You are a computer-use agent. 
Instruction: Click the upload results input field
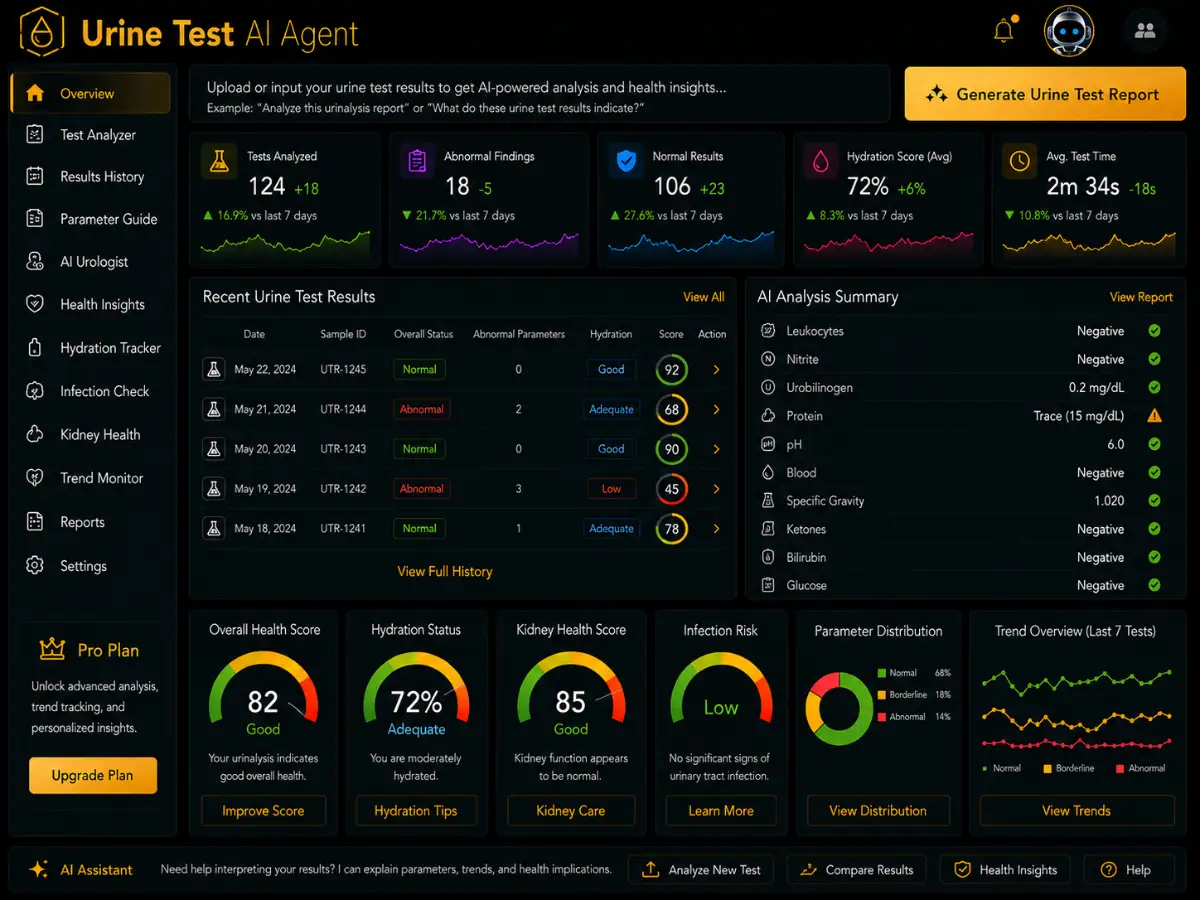[x=539, y=94]
